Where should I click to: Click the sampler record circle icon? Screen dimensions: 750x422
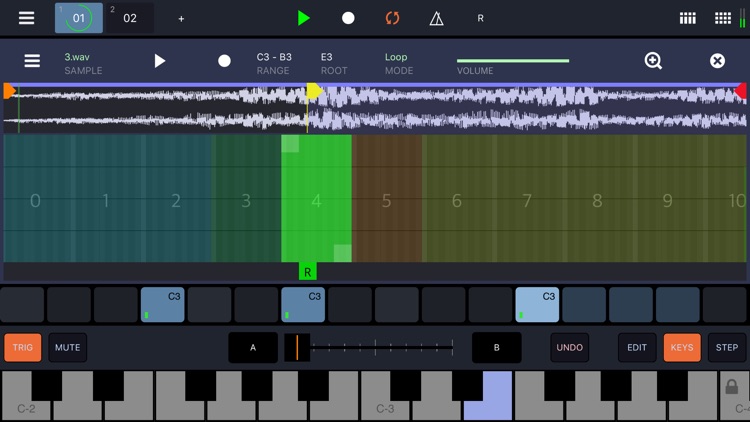224,61
